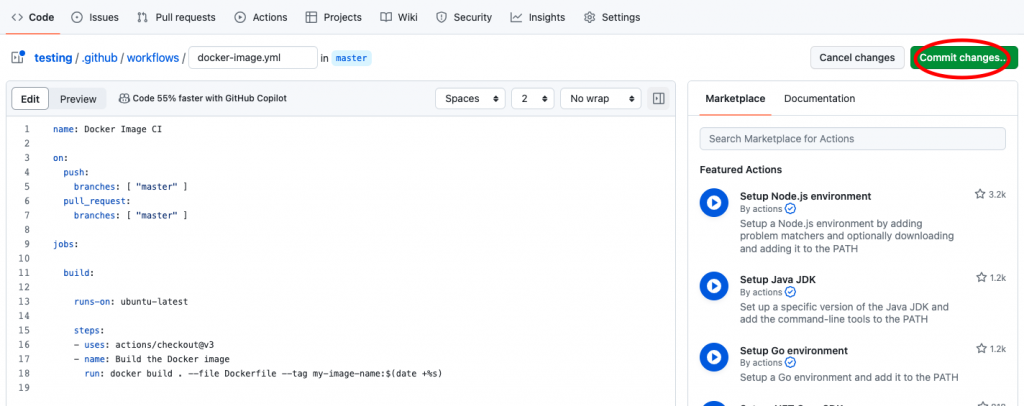Click the Copilot icon in editor toolbar
1024x406 pixels.
[124, 99]
